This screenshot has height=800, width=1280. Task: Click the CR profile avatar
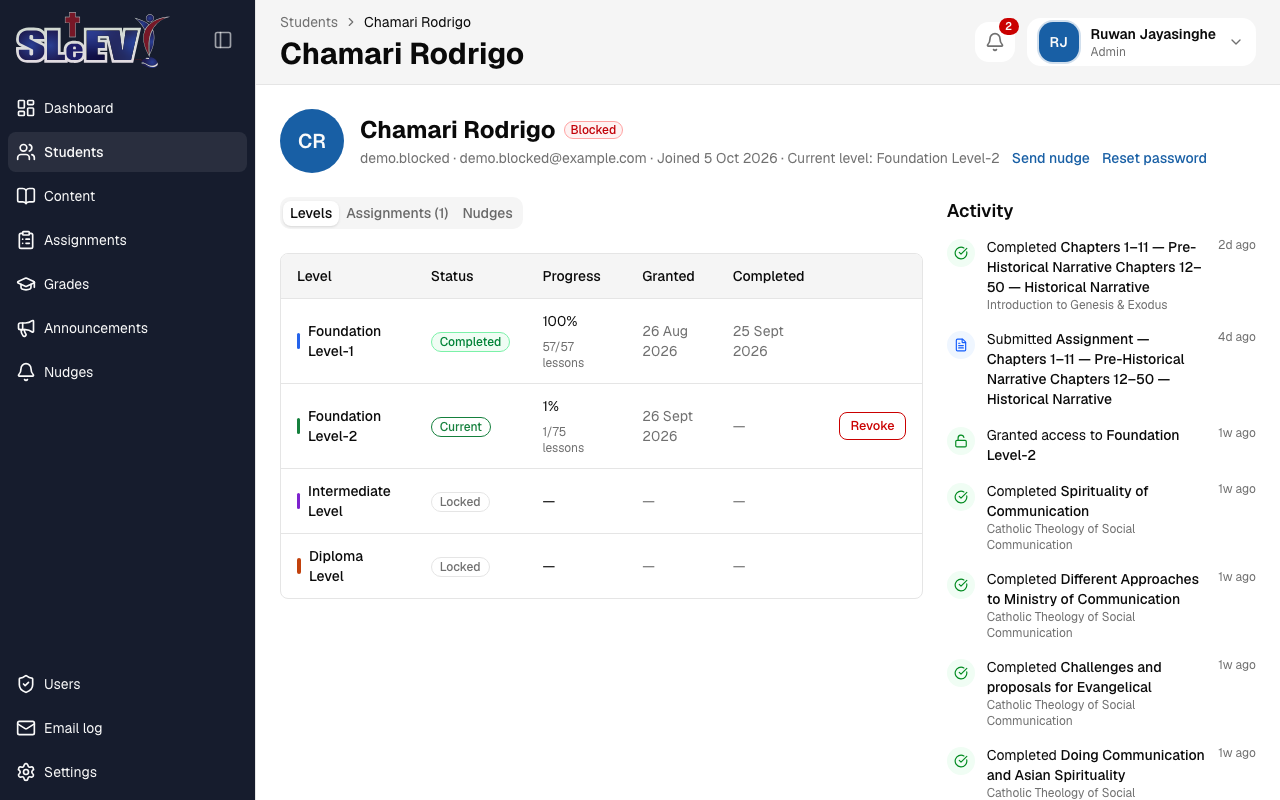(x=312, y=141)
